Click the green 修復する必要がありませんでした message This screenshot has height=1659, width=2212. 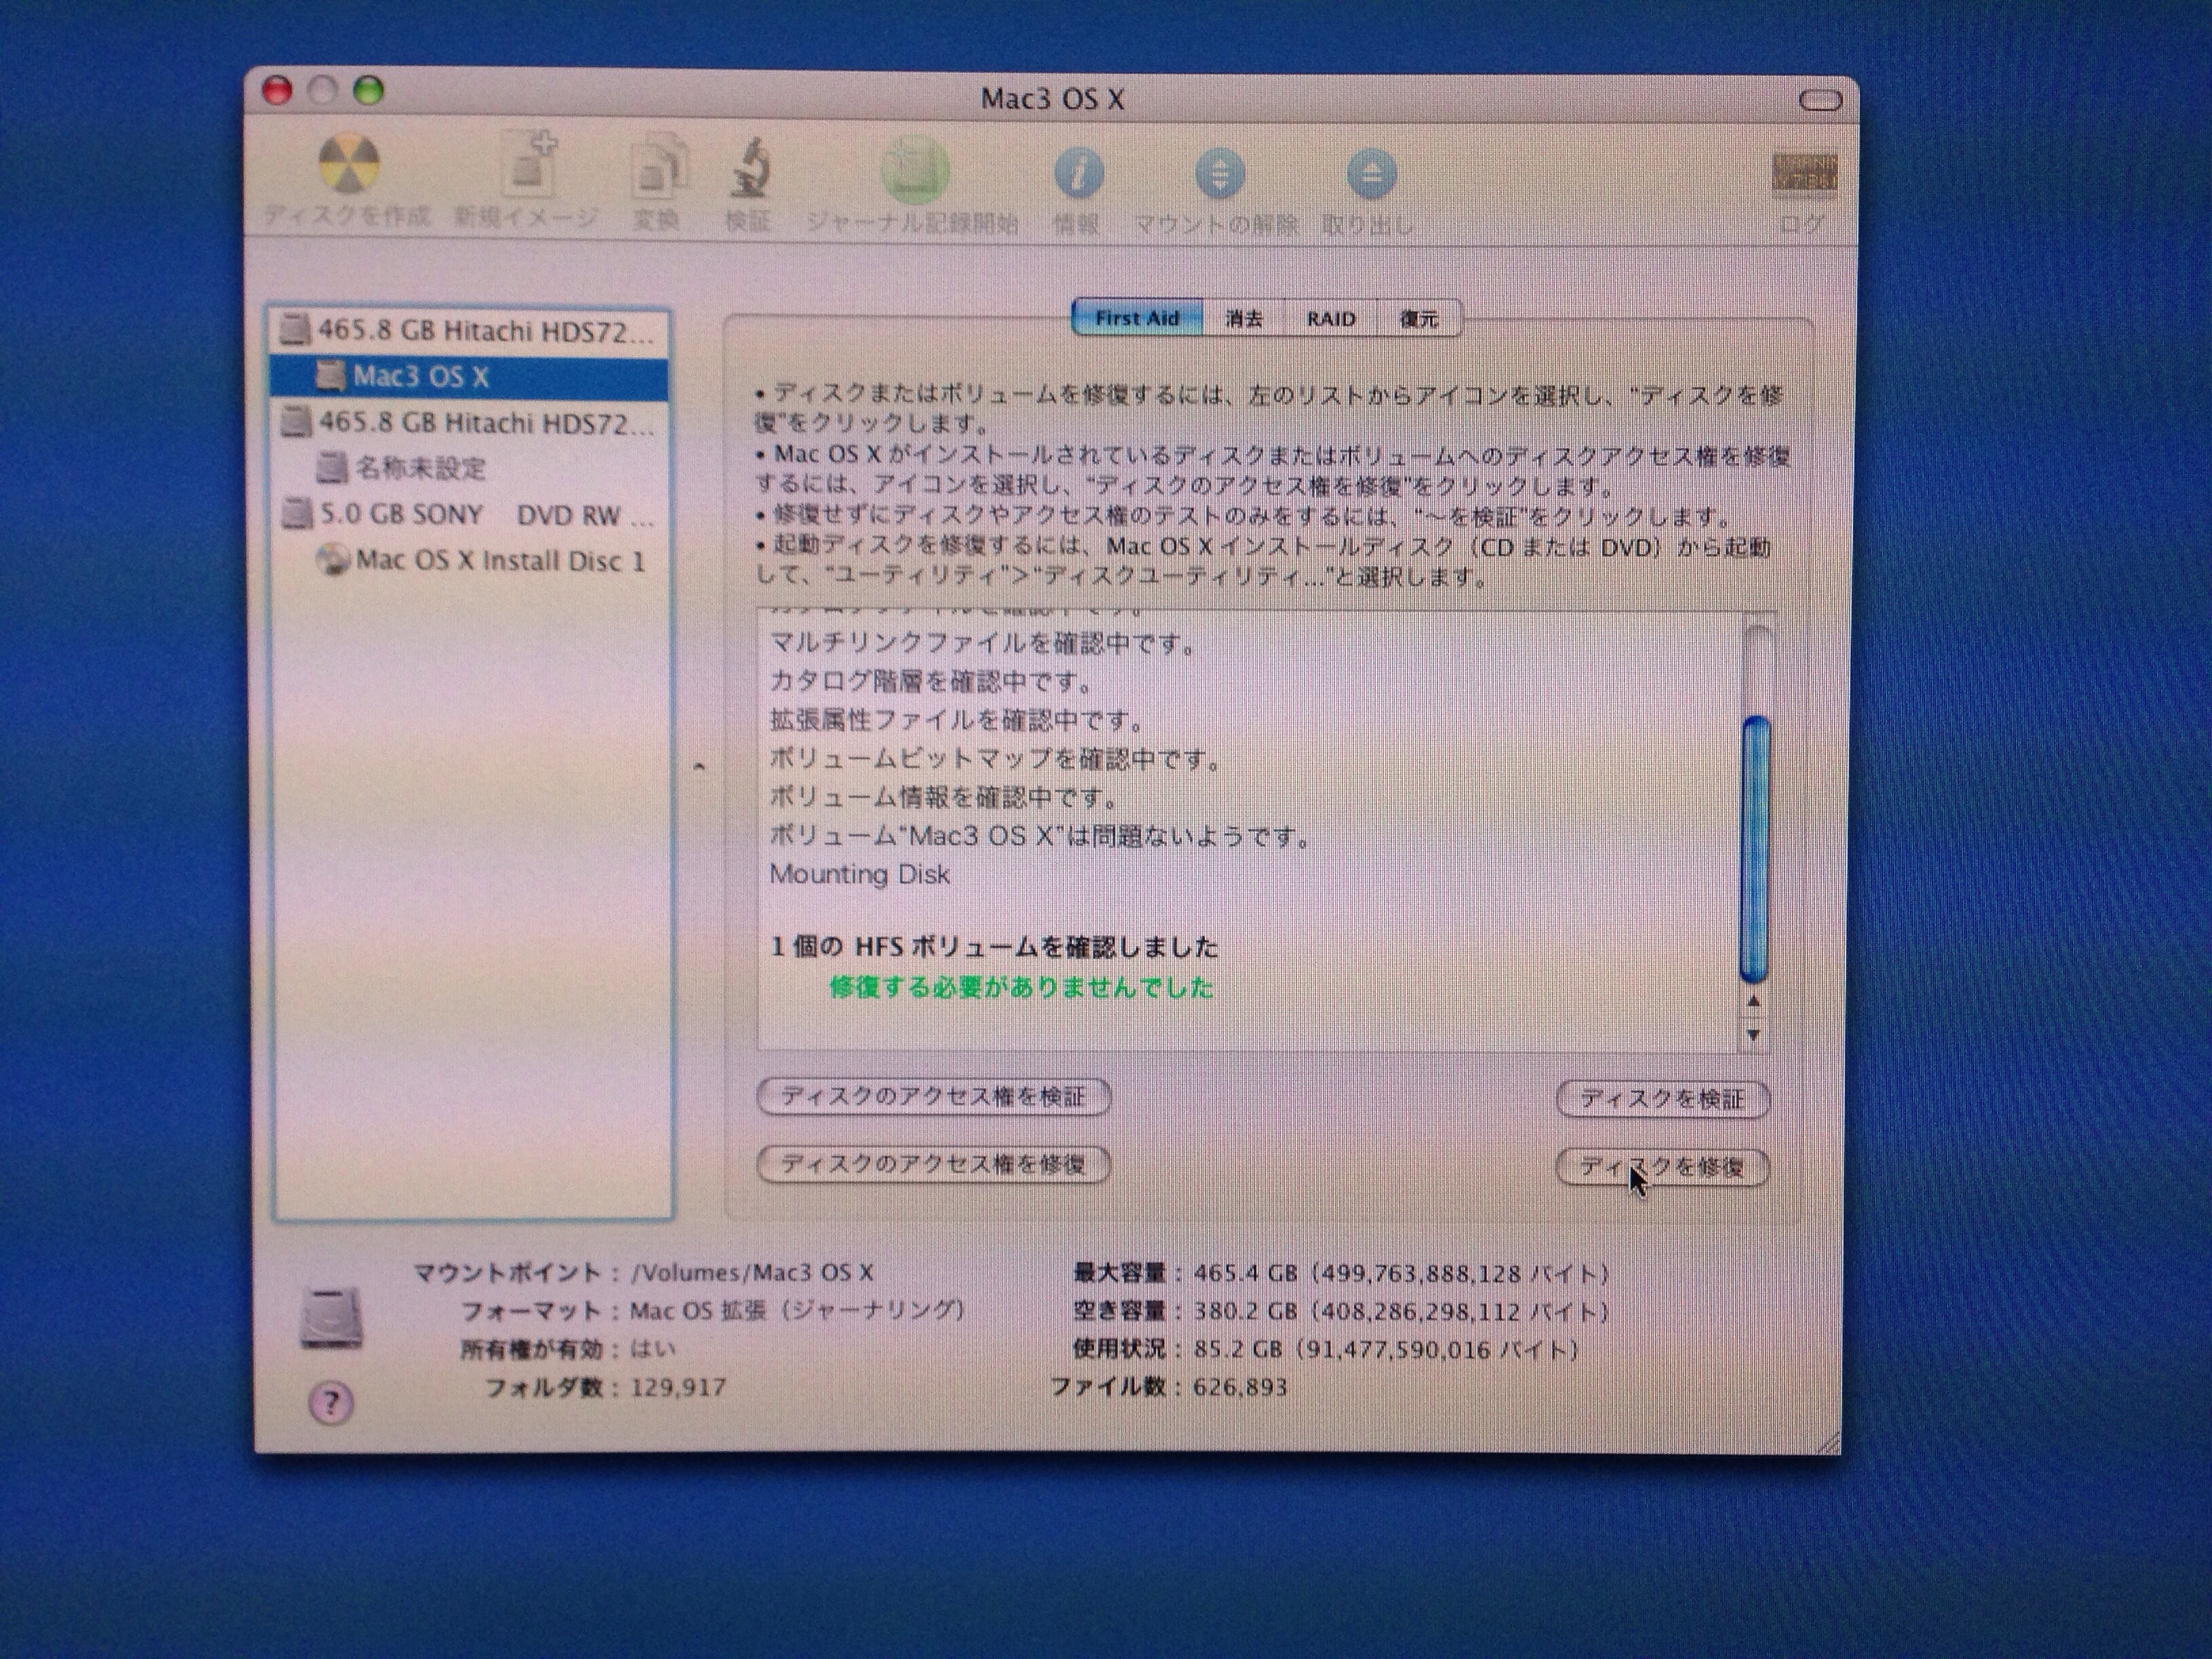tap(1021, 988)
